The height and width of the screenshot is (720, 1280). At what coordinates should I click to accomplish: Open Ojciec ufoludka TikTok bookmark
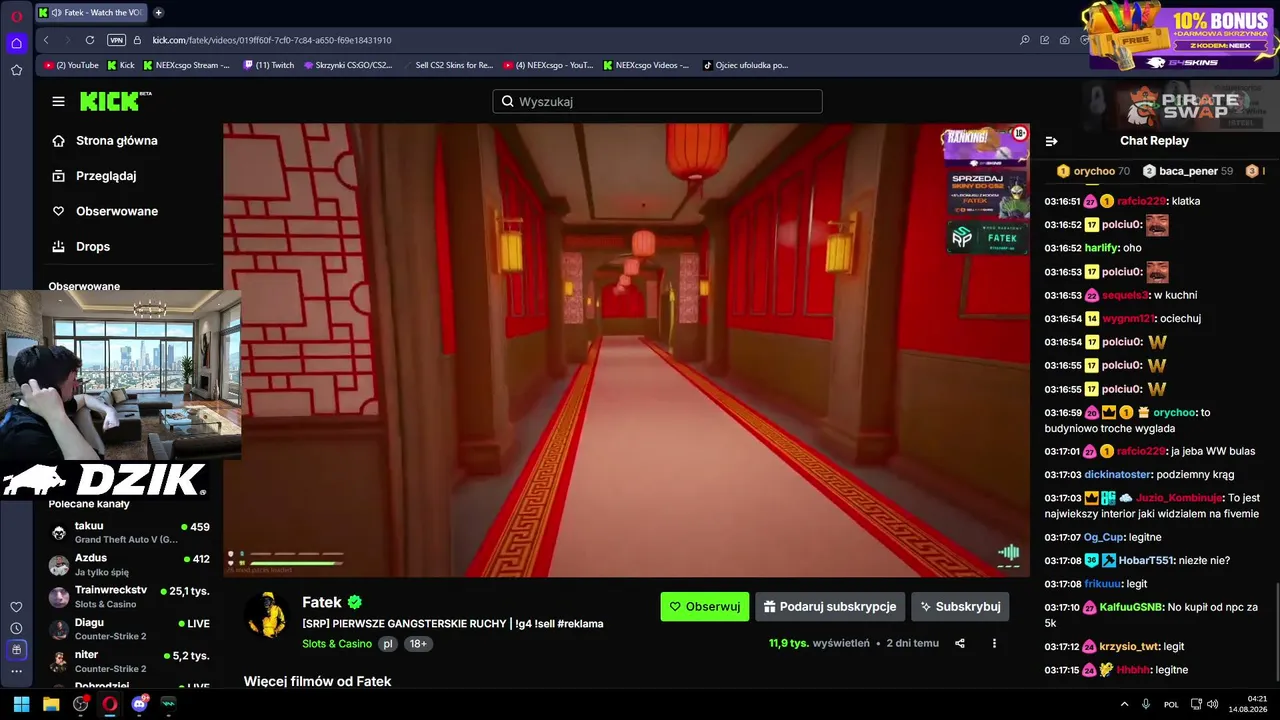point(745,65)
